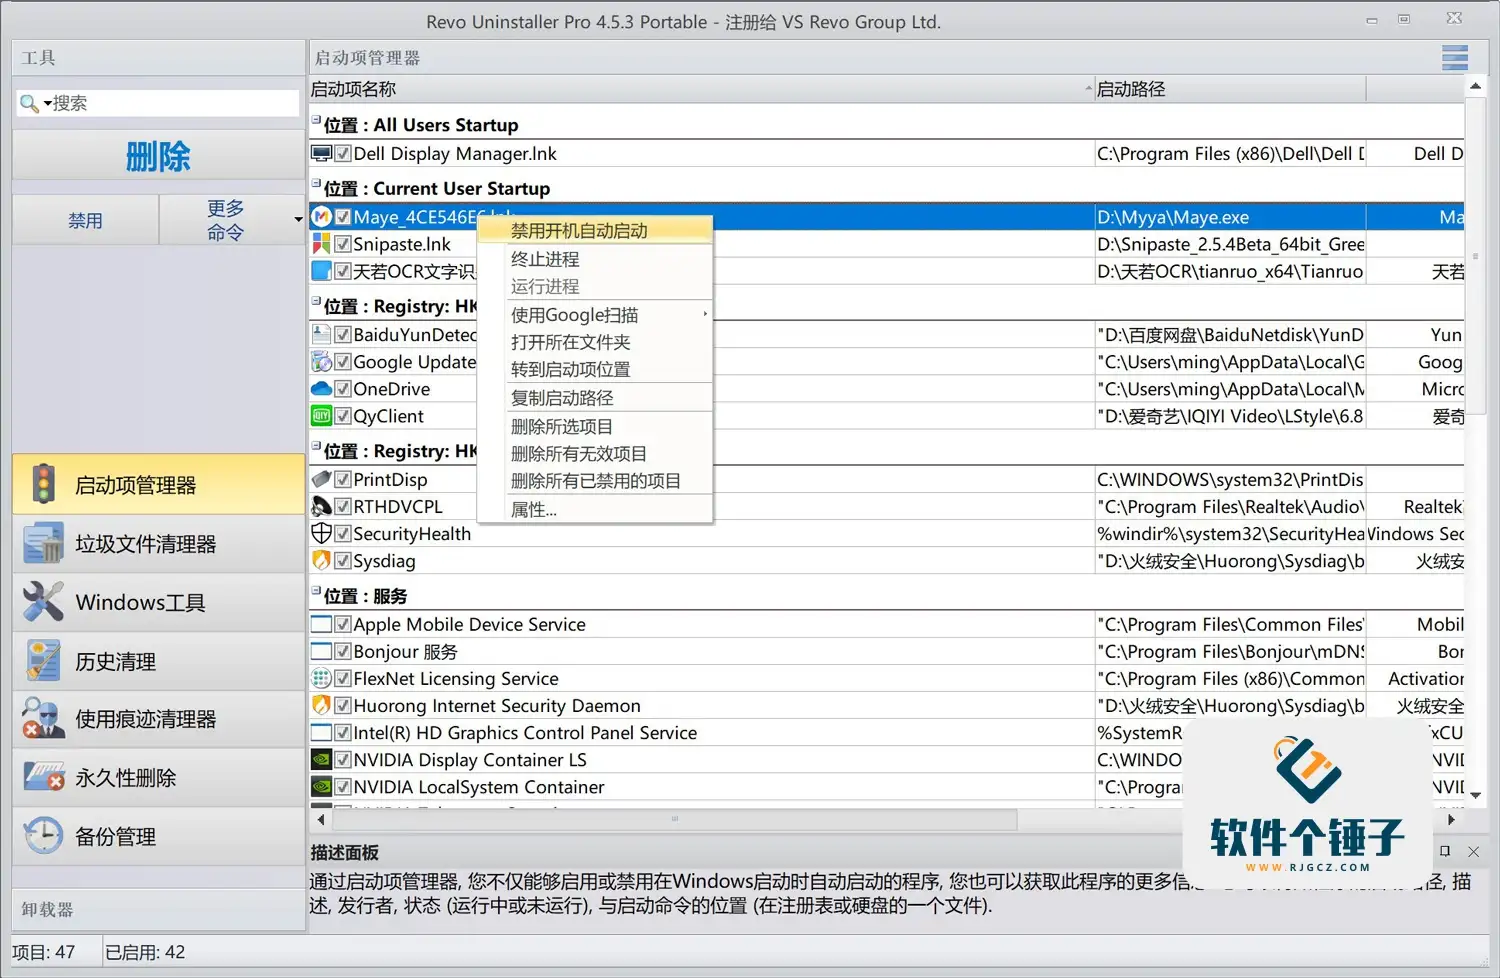Choose 删除所有已禁用的项目 in the menu

(594, 480)
